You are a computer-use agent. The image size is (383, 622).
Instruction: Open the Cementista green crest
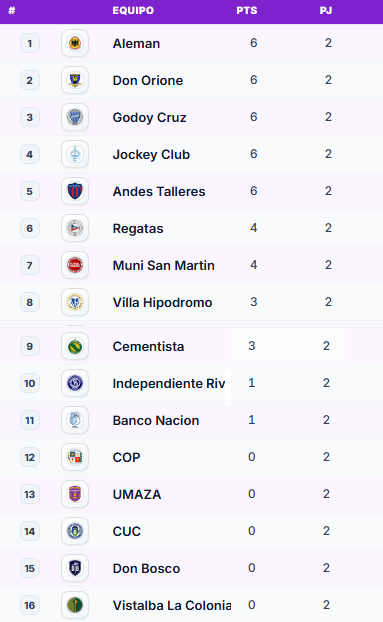click(x=75, y=346)
